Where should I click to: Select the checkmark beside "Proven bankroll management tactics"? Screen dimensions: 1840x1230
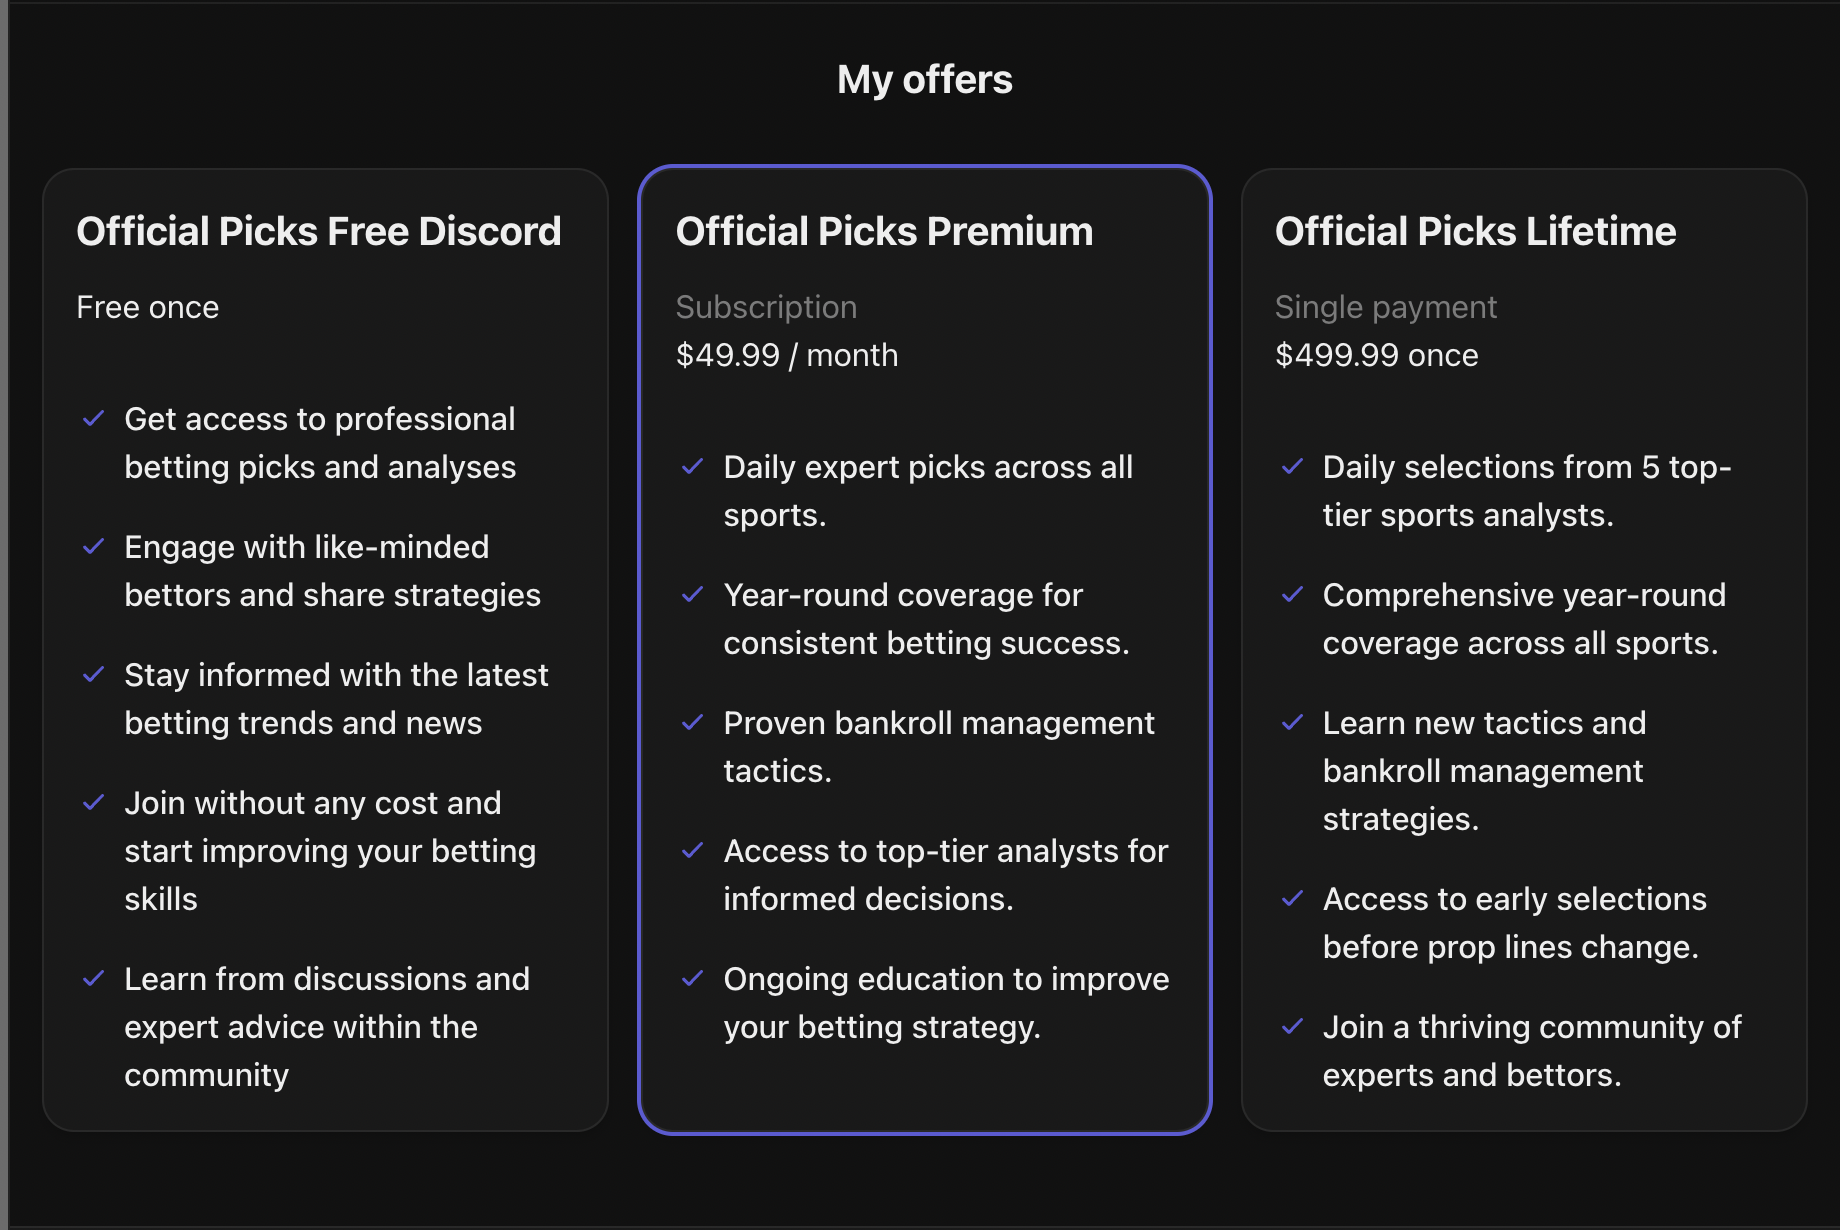(694, 722)
